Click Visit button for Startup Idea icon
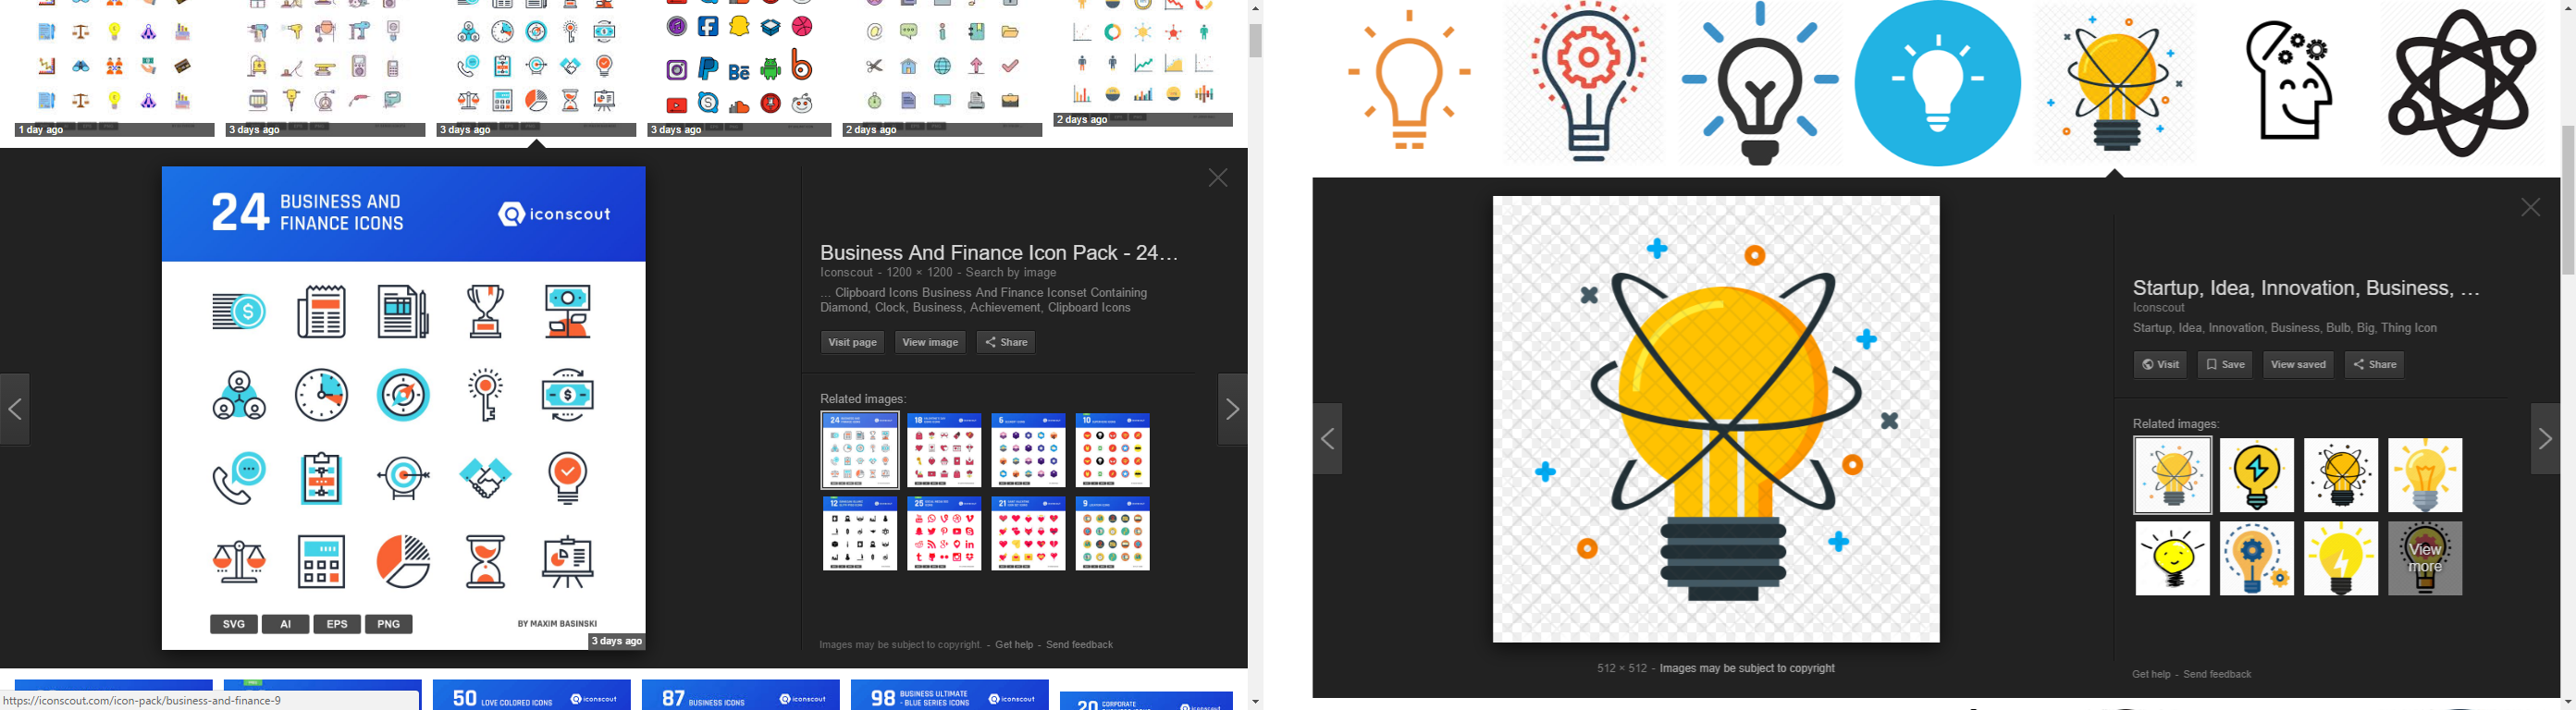The image size is (2576, 710). (2160, 364)
